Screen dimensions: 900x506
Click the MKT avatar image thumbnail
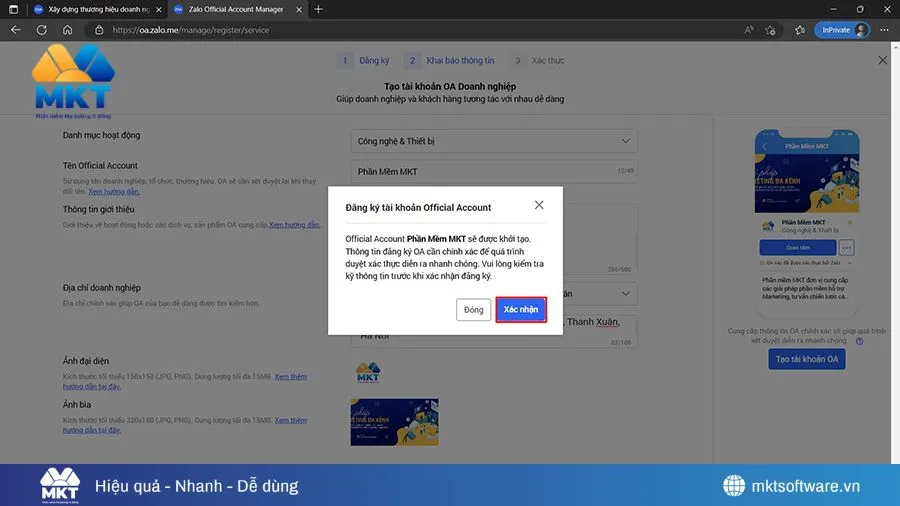click(x=368, y=372)
